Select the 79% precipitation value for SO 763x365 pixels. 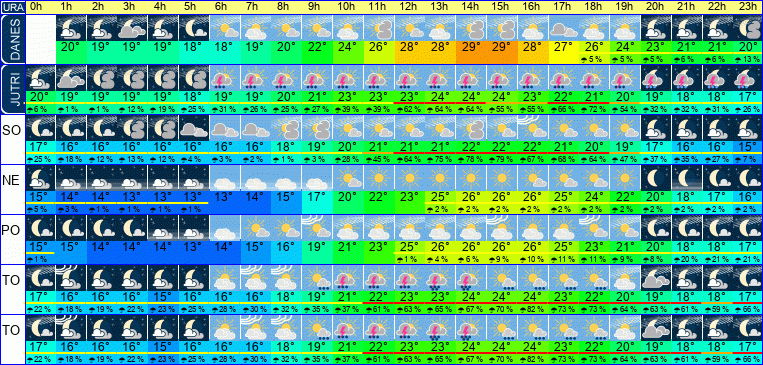(x=502, y=160)
